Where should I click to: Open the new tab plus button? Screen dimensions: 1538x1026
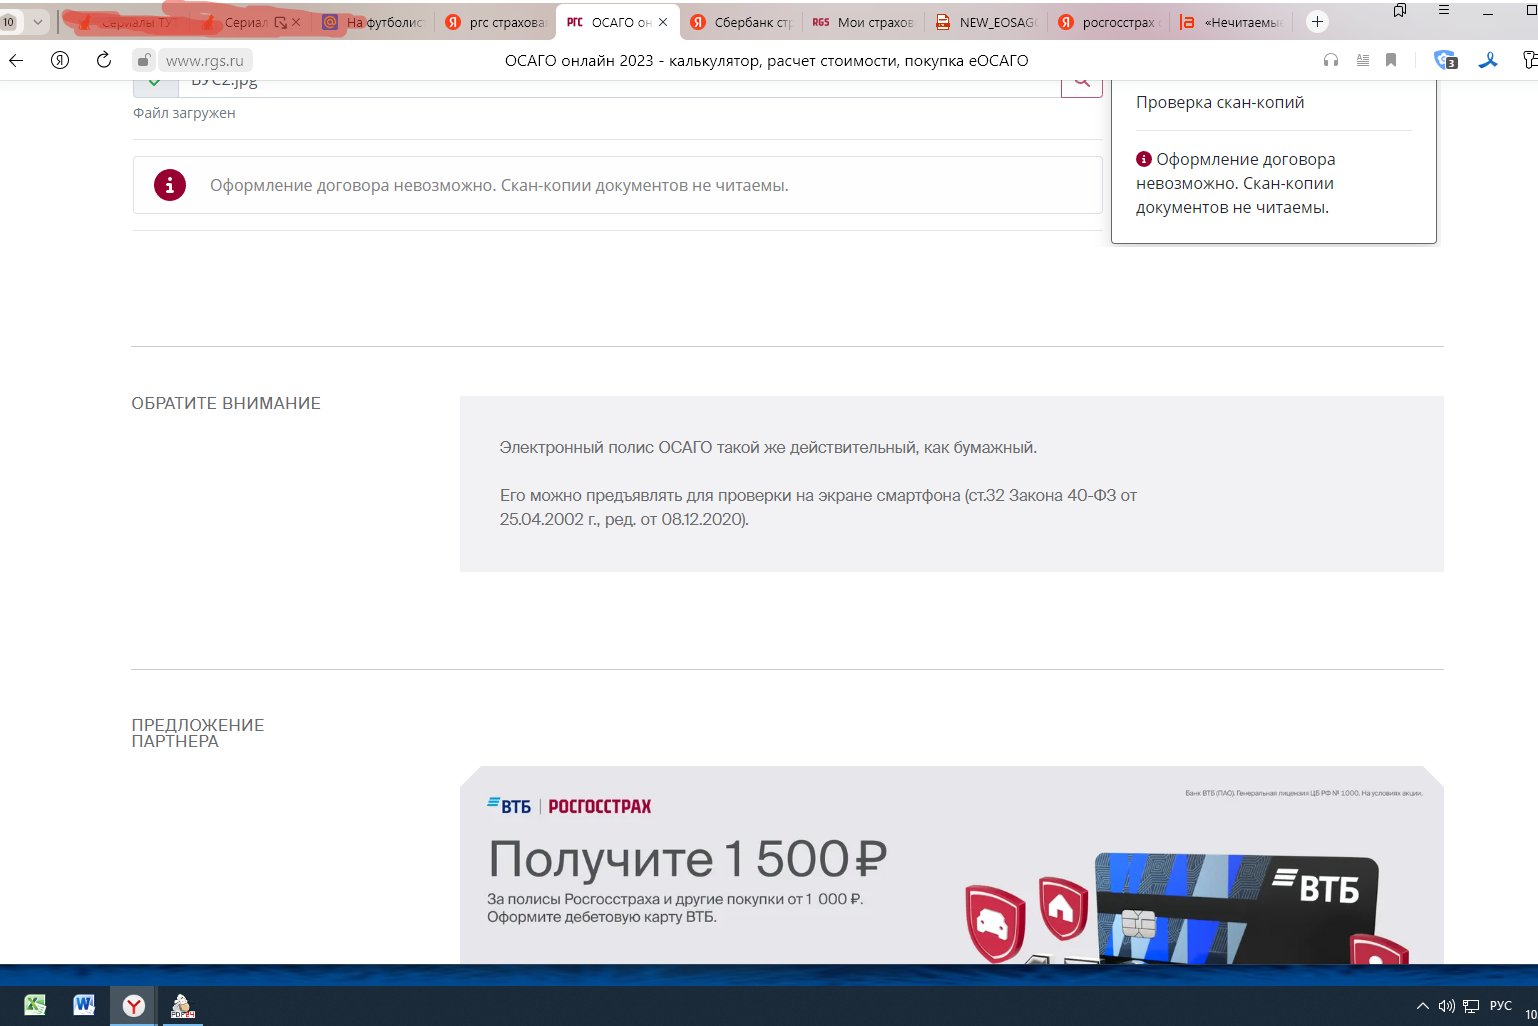(x=1317, y=21)
